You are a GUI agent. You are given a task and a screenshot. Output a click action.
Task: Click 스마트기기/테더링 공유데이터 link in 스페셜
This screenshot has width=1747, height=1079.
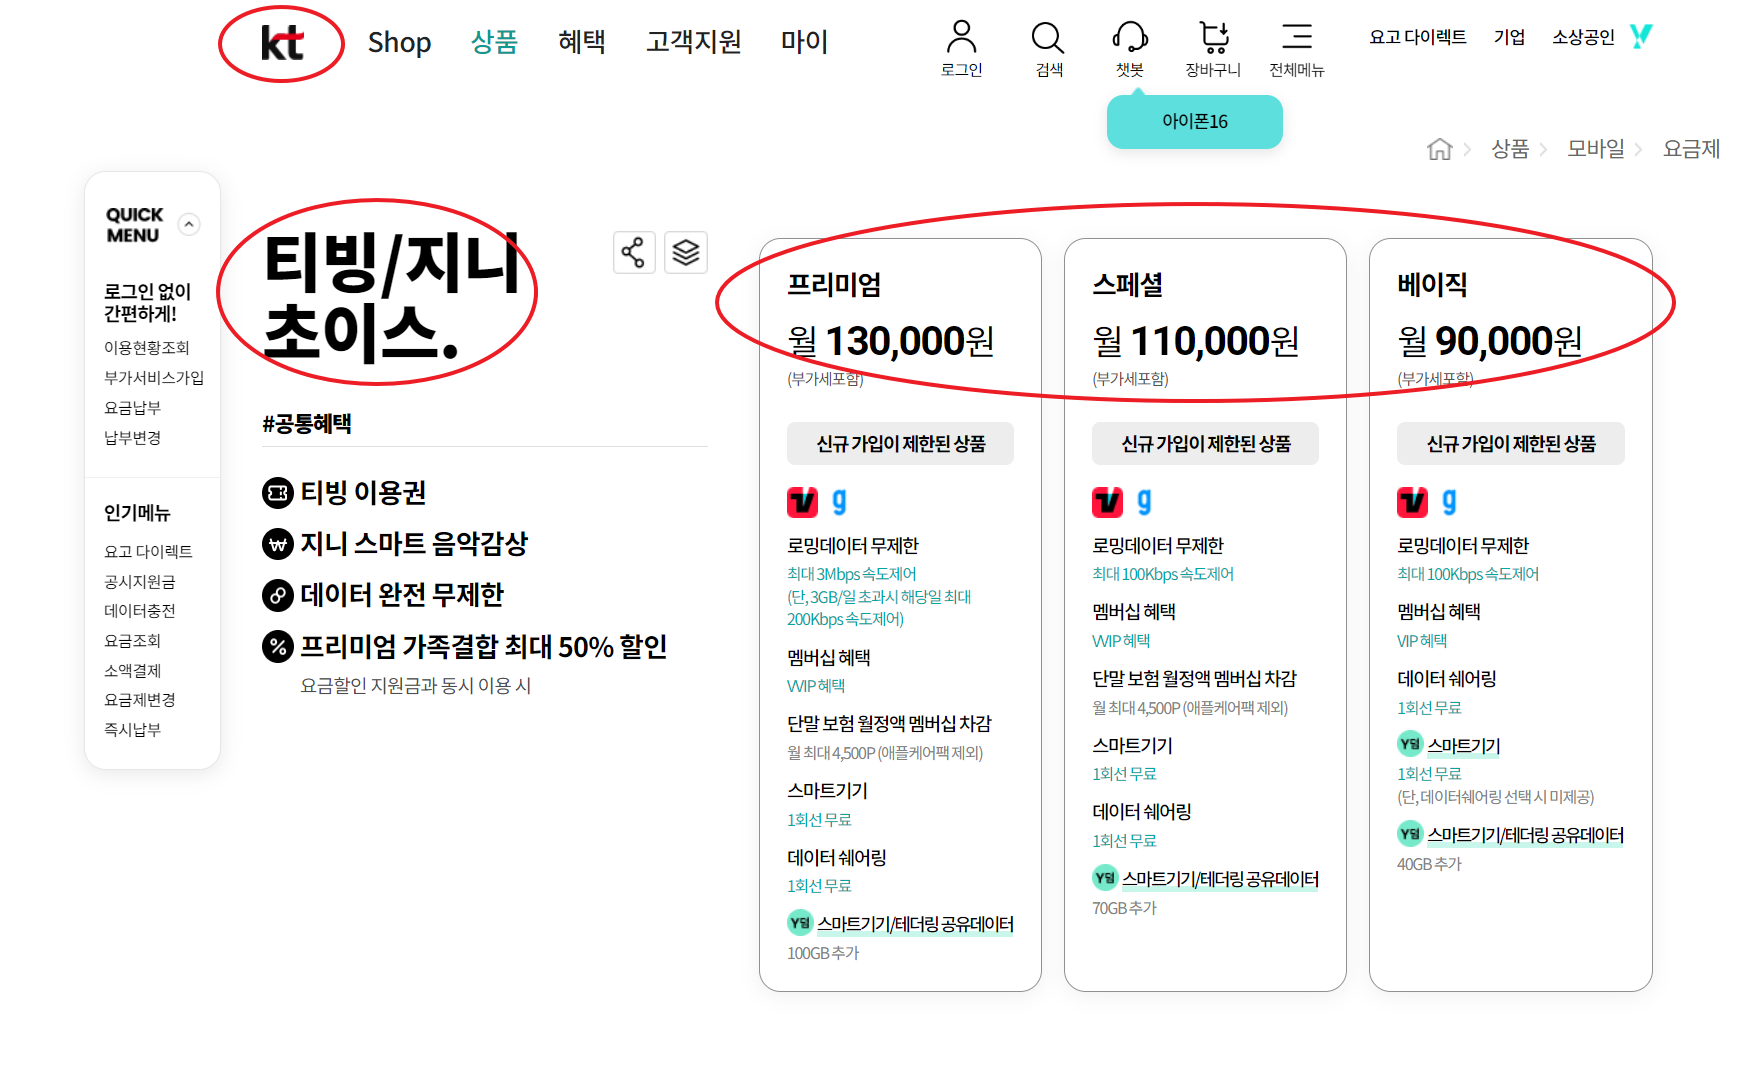(x=1220, y=880)
